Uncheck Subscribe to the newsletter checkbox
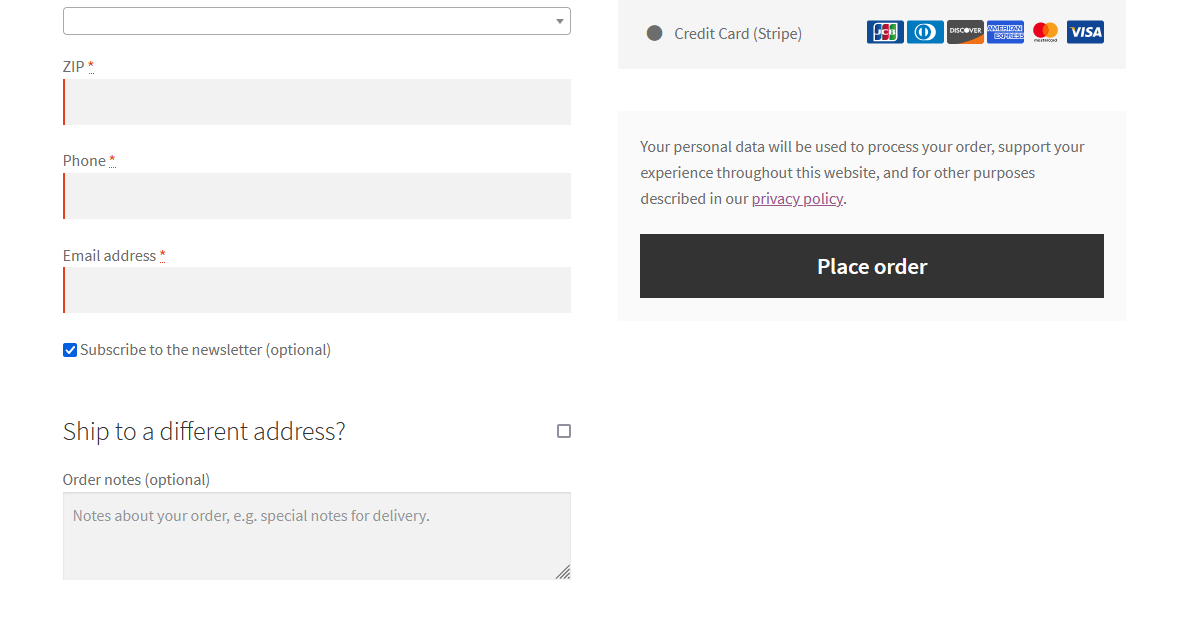The width and height of the screenshot is (1183, 617). (70, 350)
